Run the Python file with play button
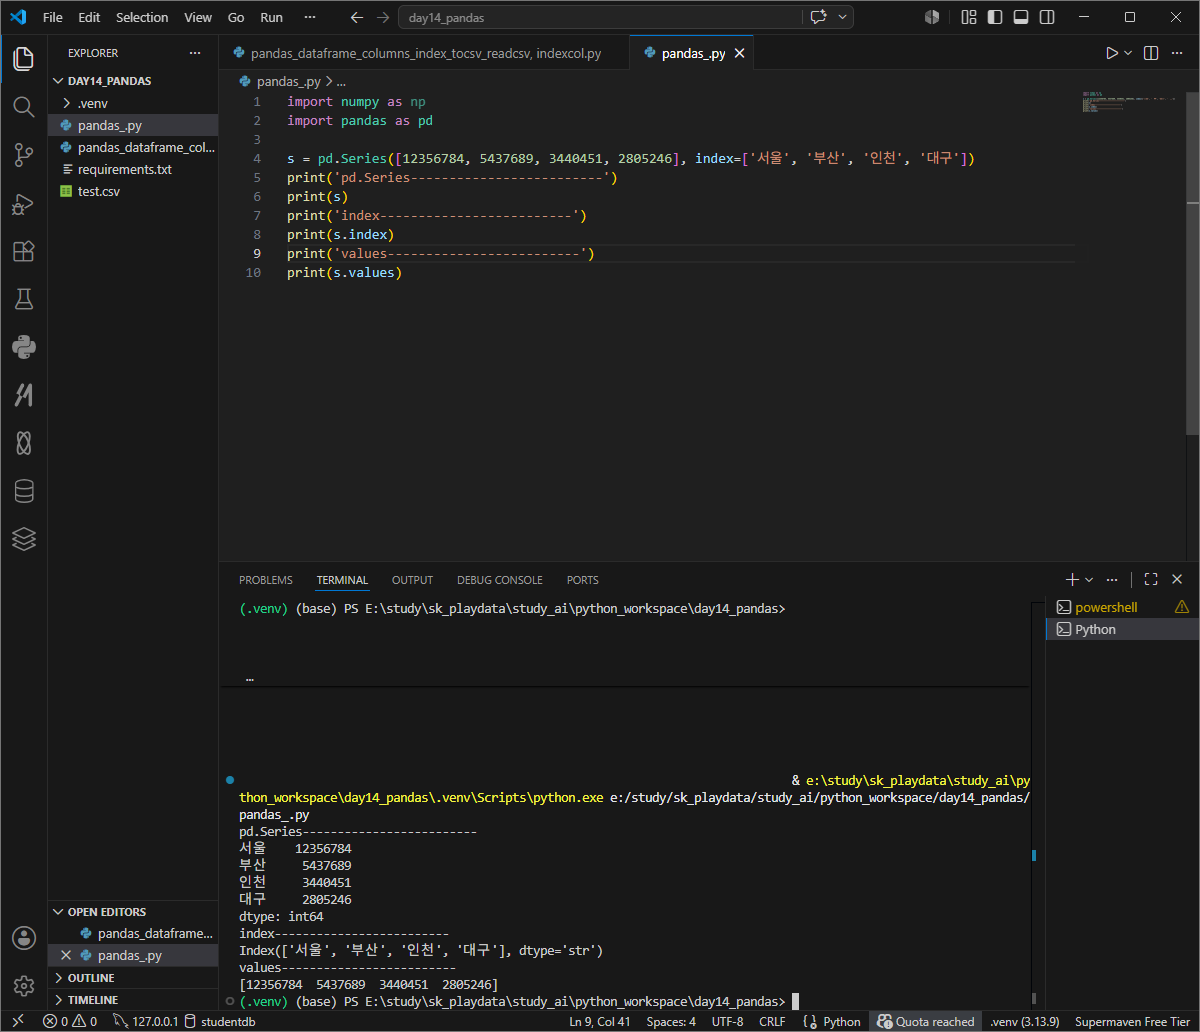The width and height of the screenshot is (1200, 1032). (1112, 53)
